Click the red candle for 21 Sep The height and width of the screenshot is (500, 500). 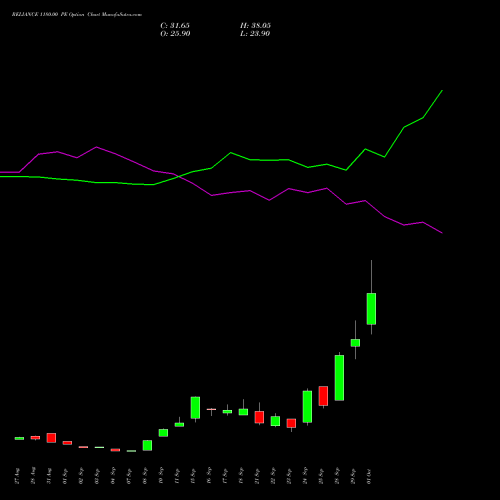click(x=259, y=417)
